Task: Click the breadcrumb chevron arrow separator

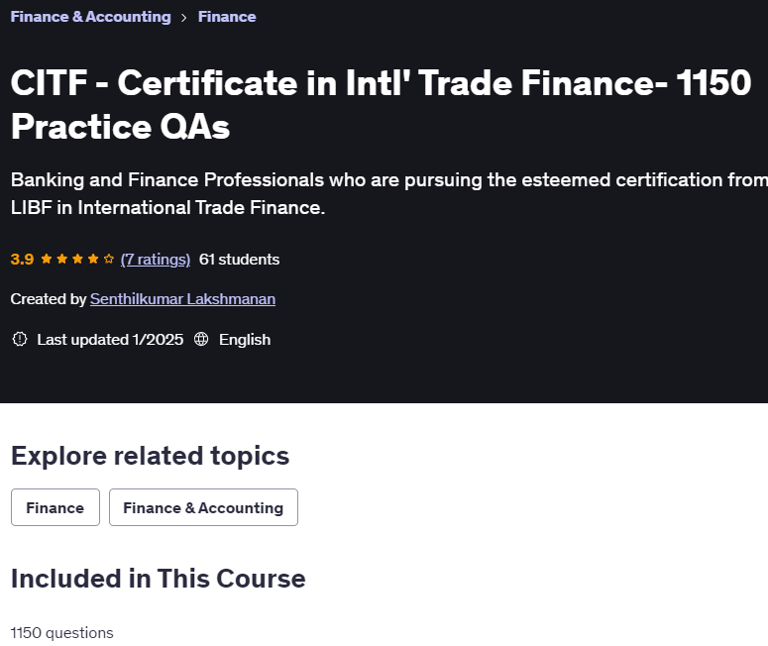Action: (x=184, y=17)
